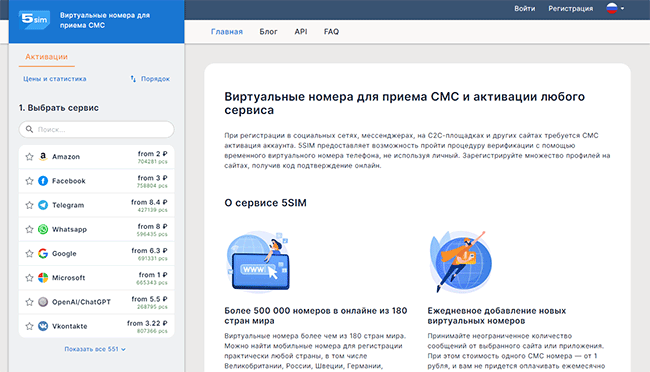The image size is (650, 372).
Task: Click the Регистрация link
Action: (570, 8)
